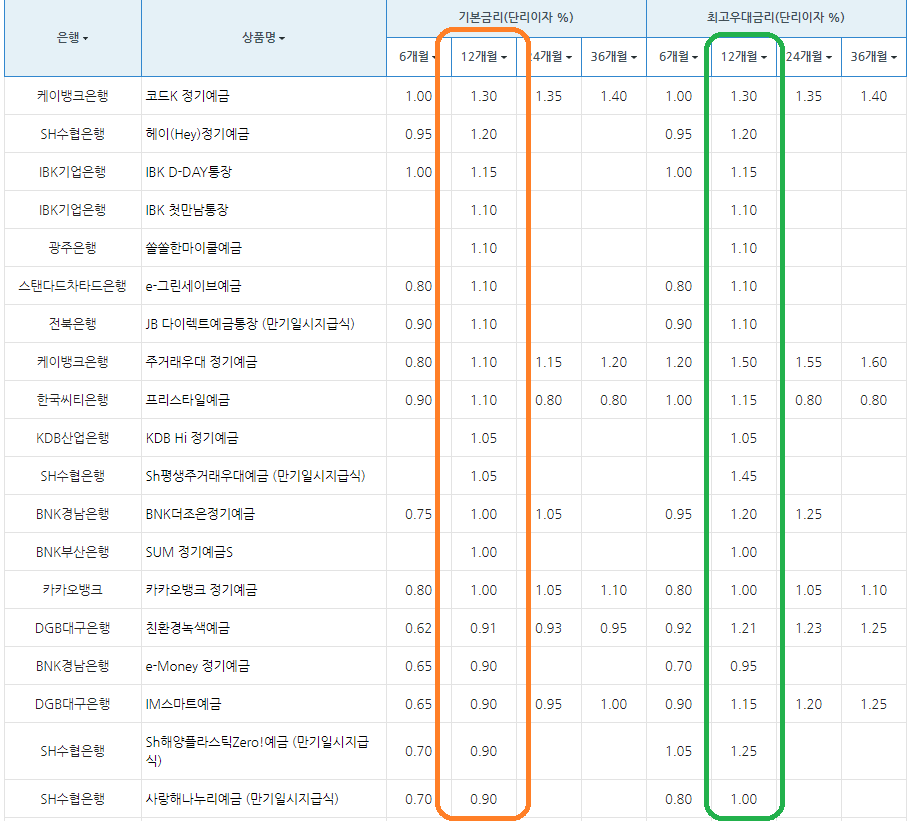The image size is (907, 821).
Task: Click bank name BNK부산은행
Action: tap(72, 552)
